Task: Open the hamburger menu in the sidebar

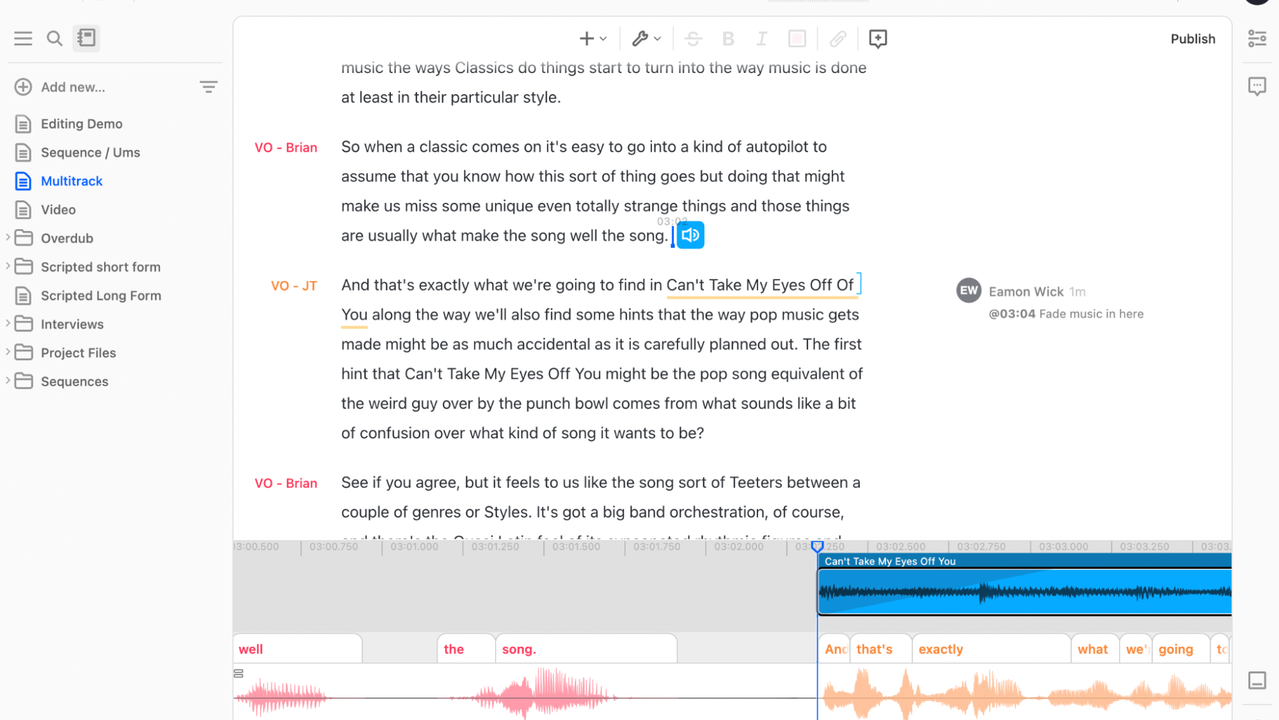Action: coord(23,38)
